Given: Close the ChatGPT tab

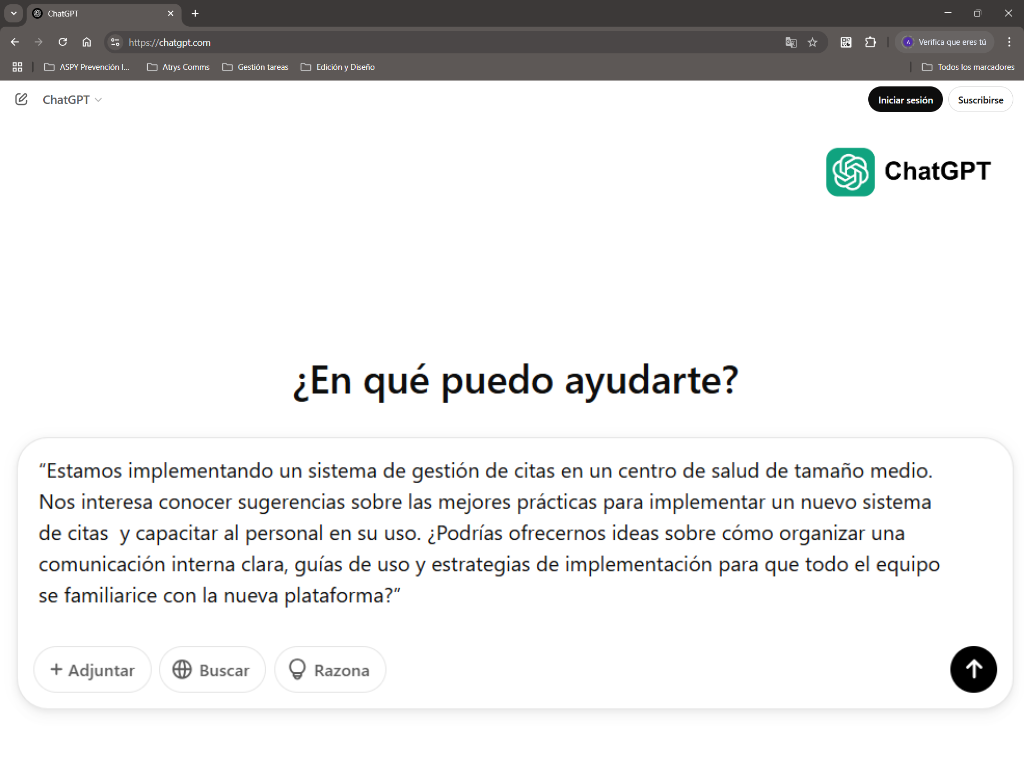Looking at the screenshot, I should click(x=170, y=14).
